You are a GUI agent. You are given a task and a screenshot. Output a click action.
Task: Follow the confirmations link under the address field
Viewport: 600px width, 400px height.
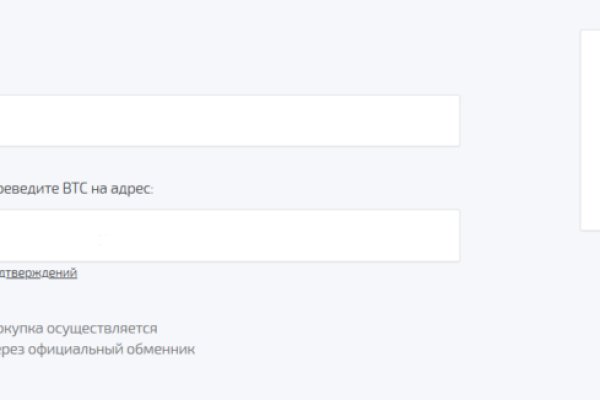(x=40, y=272)
